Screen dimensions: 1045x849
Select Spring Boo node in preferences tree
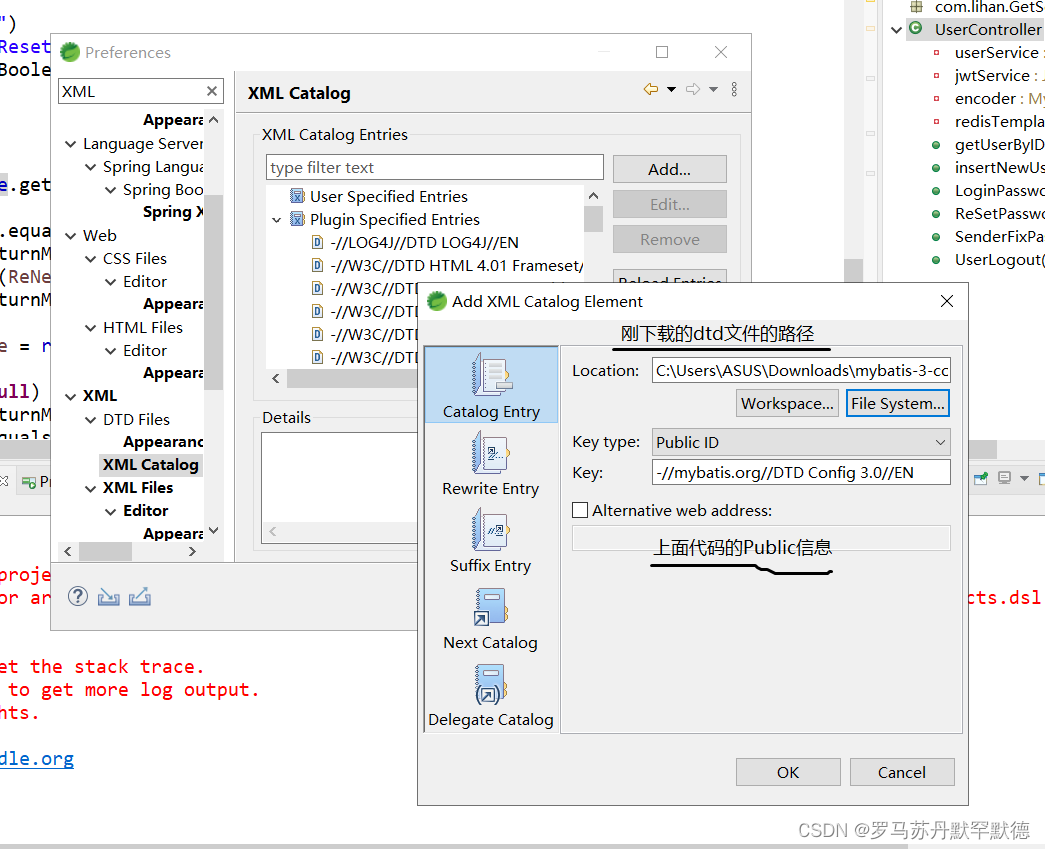[x=163, y=189]
